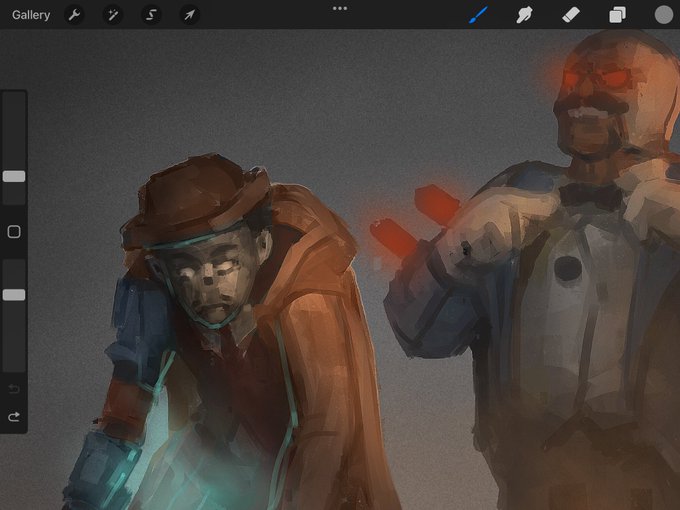Return to the Gallery
Viewport: 680px width, 510px height.
[31, 15]
